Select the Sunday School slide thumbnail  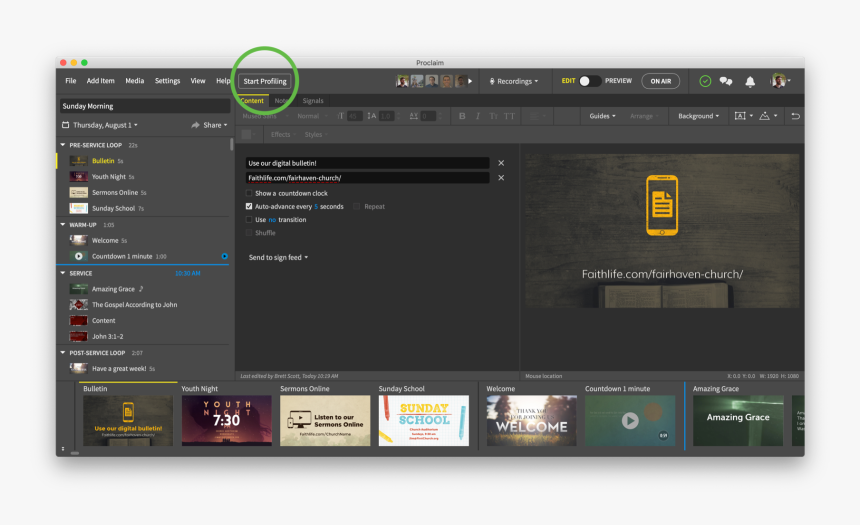423,420
